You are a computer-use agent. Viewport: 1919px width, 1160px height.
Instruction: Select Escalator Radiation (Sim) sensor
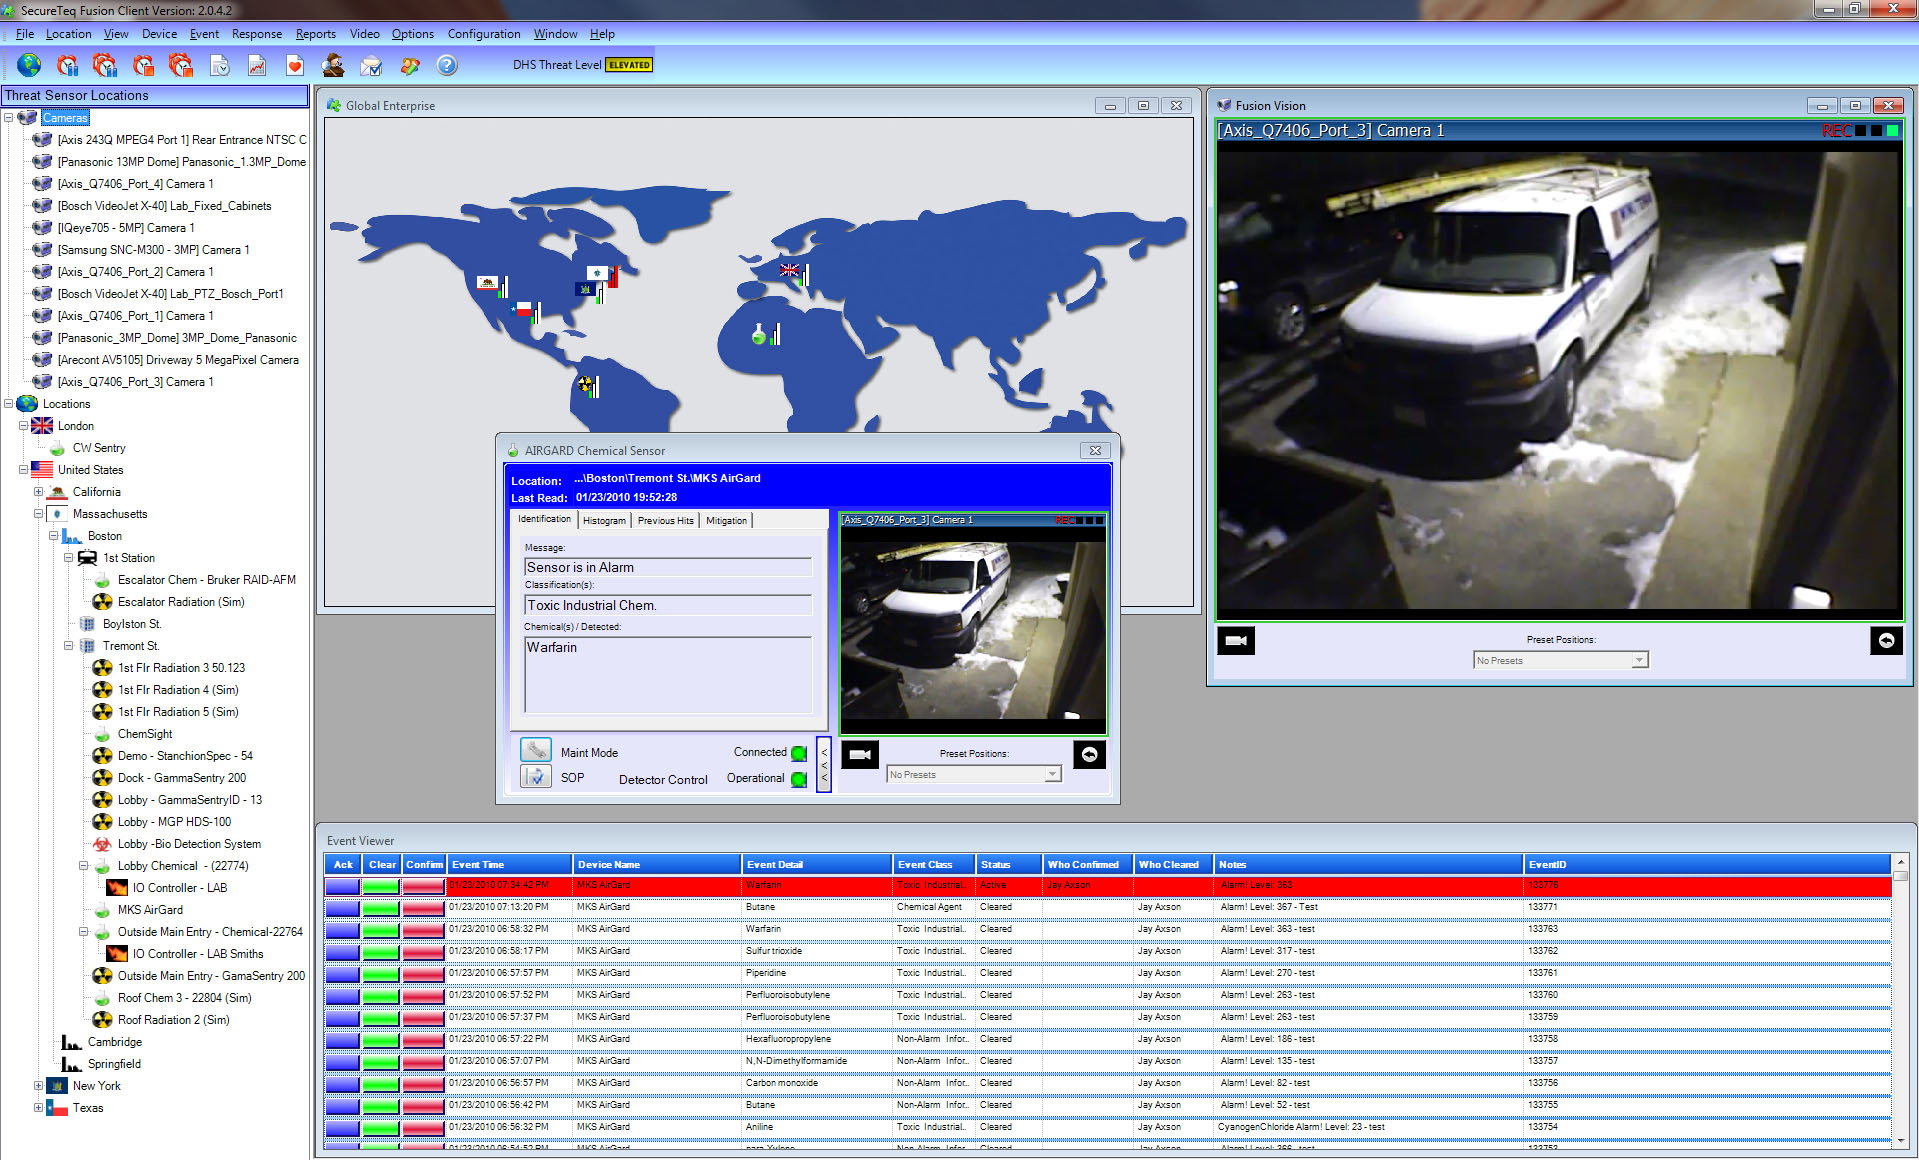pos(181,602)
